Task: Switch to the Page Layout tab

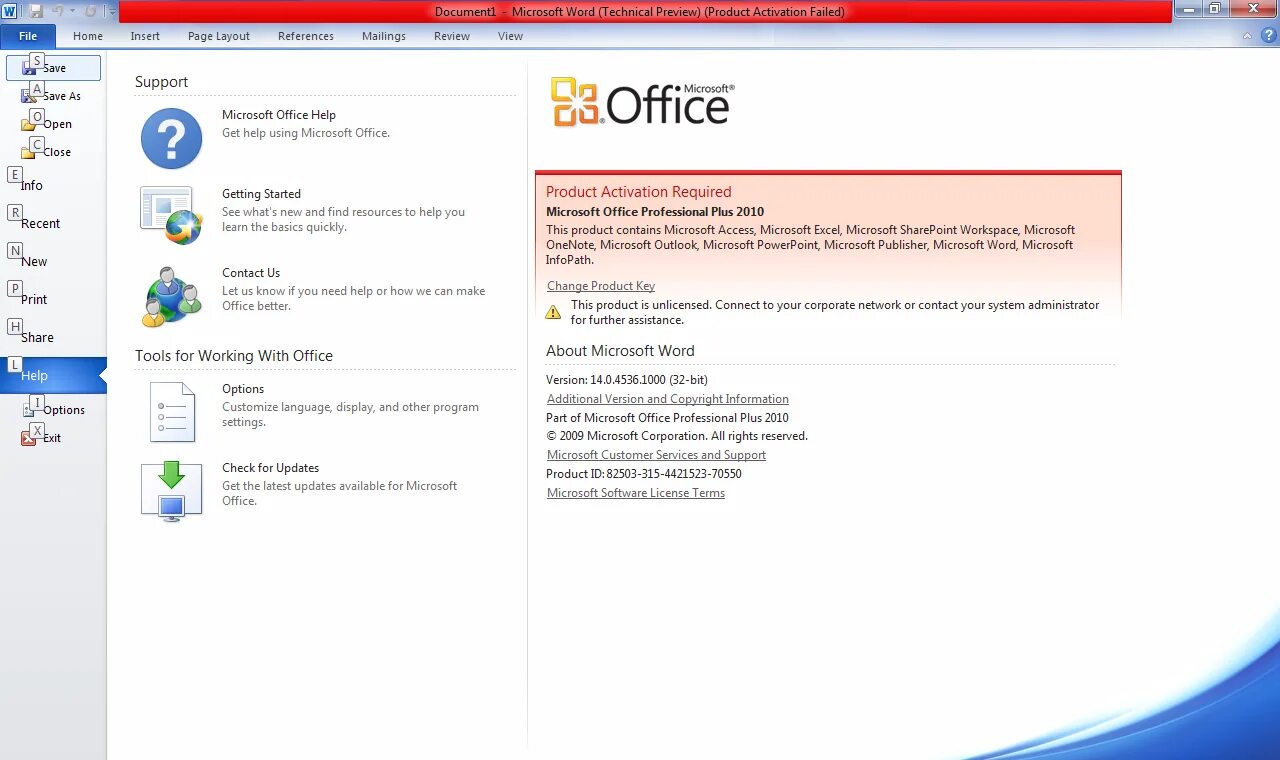Action: coord(219,36)
